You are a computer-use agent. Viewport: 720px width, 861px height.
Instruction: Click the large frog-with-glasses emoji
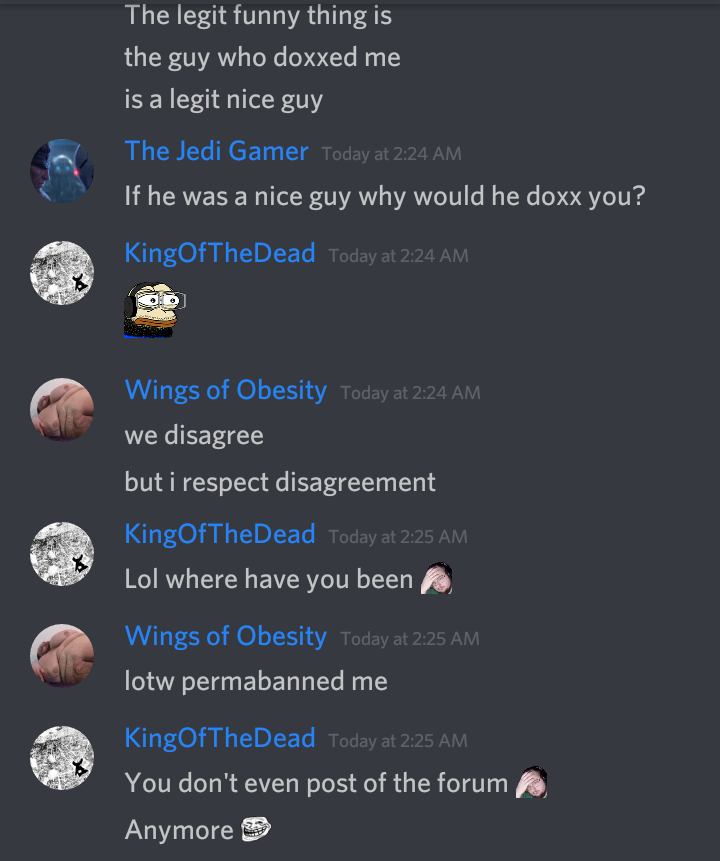pos(154,310)
